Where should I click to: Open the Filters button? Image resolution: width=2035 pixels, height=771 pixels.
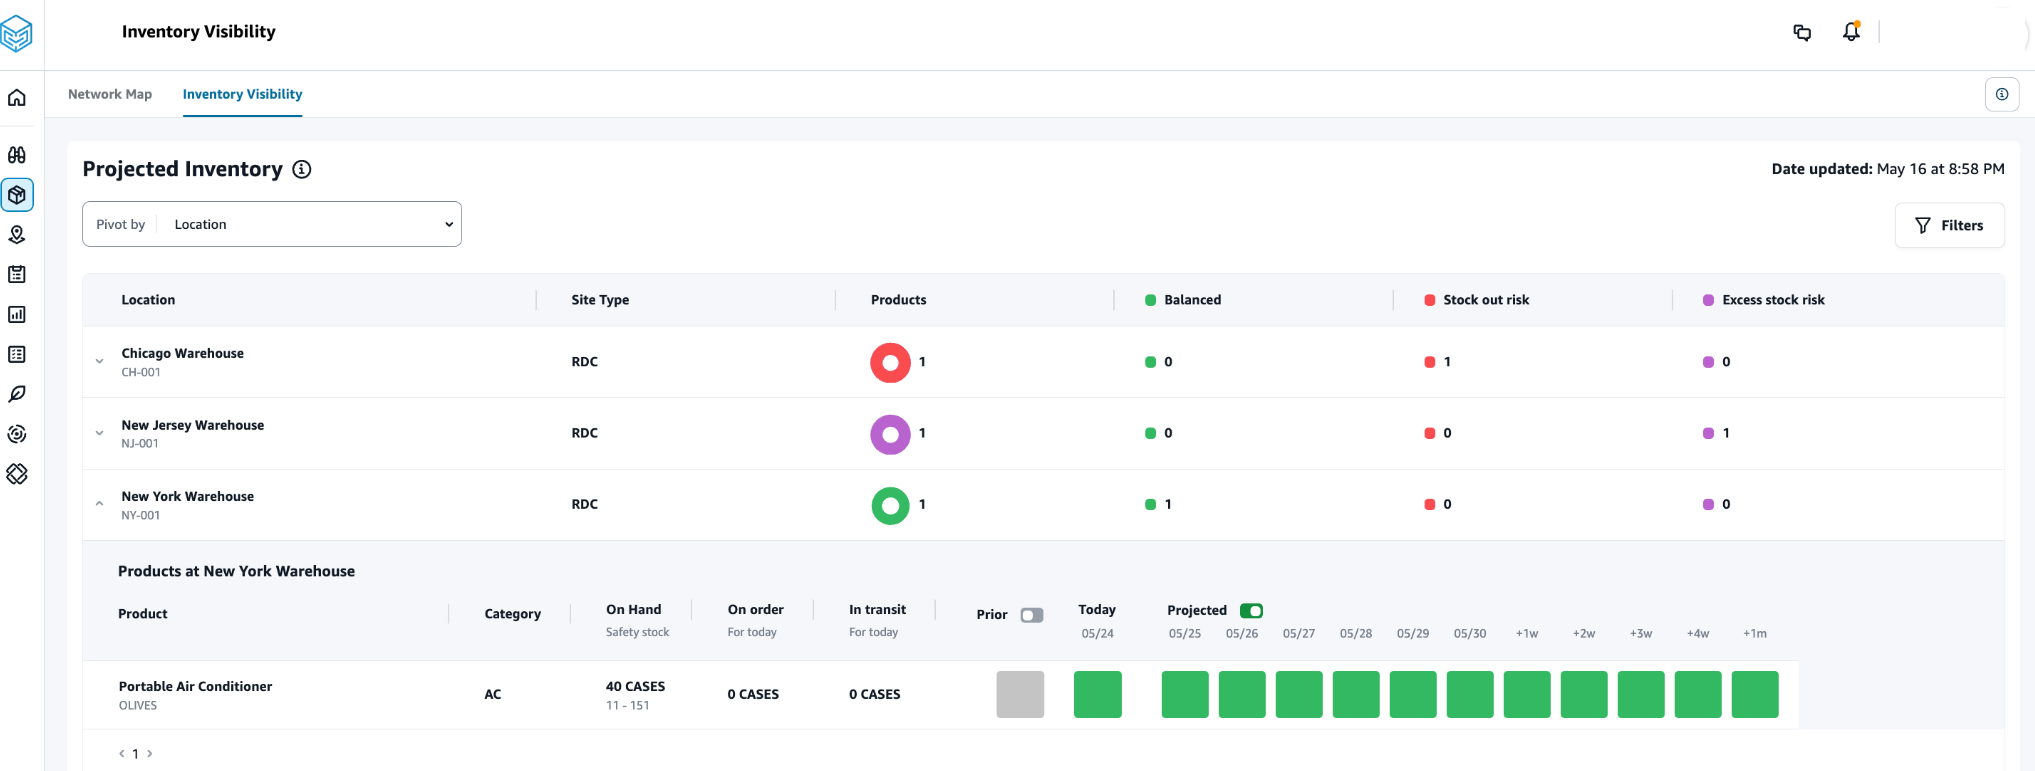click(1949, 225)
